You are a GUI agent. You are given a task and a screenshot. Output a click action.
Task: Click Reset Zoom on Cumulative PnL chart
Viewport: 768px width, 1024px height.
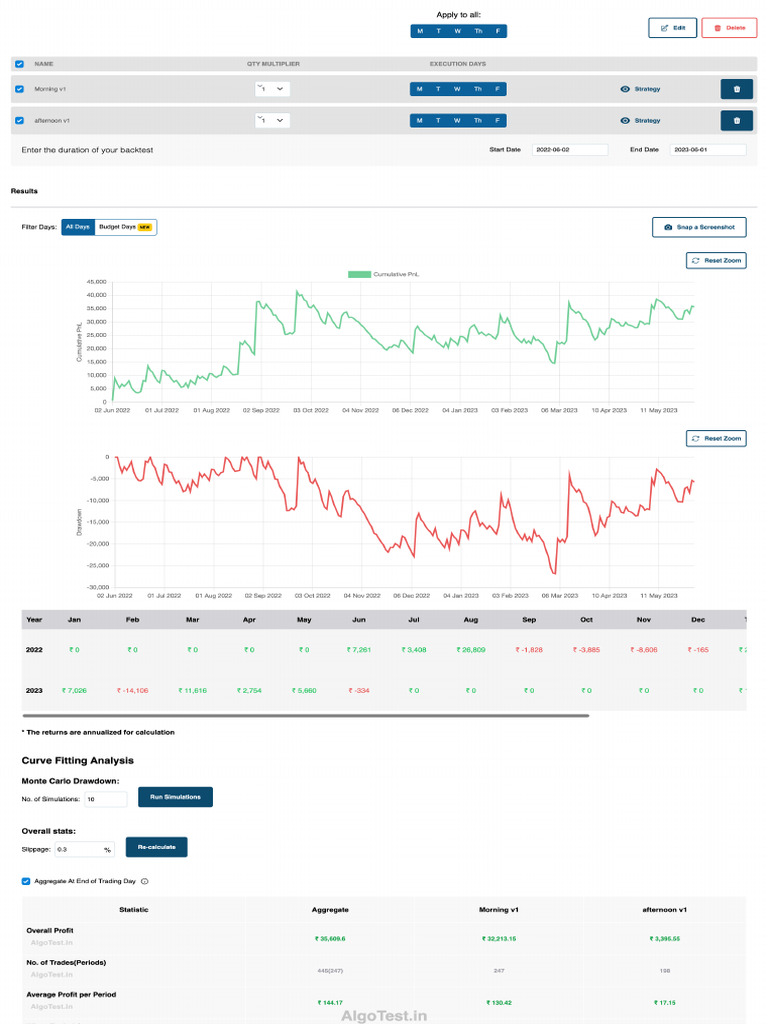715,260
